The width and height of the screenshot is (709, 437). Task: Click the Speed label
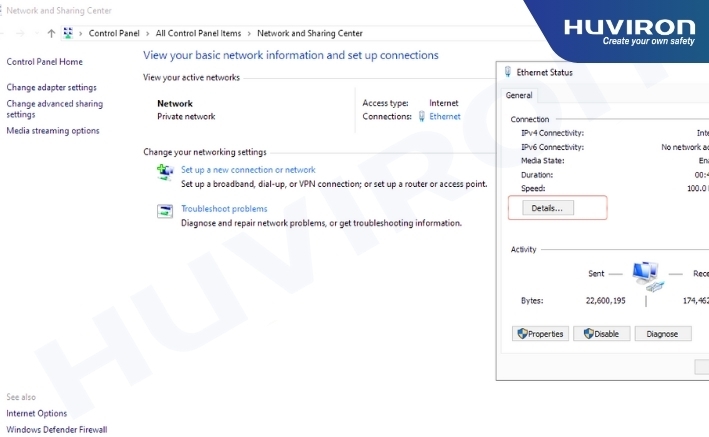(533, 189)
